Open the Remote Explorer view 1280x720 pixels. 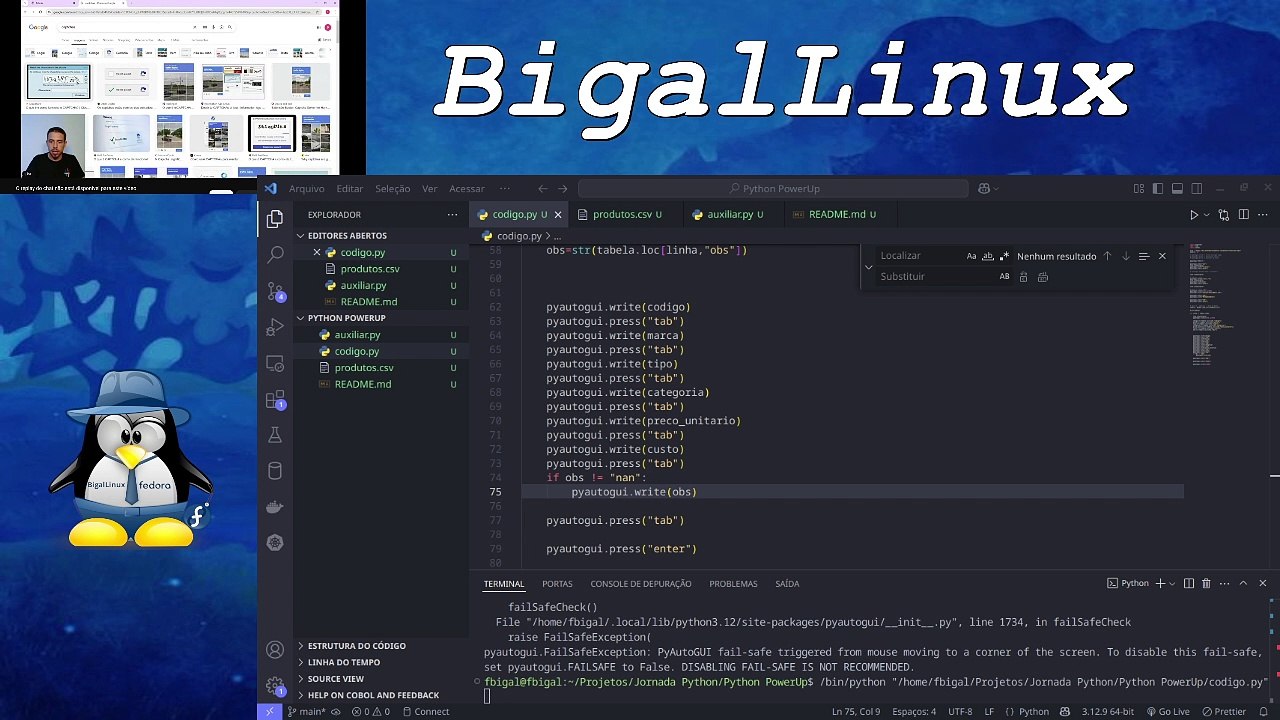click(x=275, y=364)
